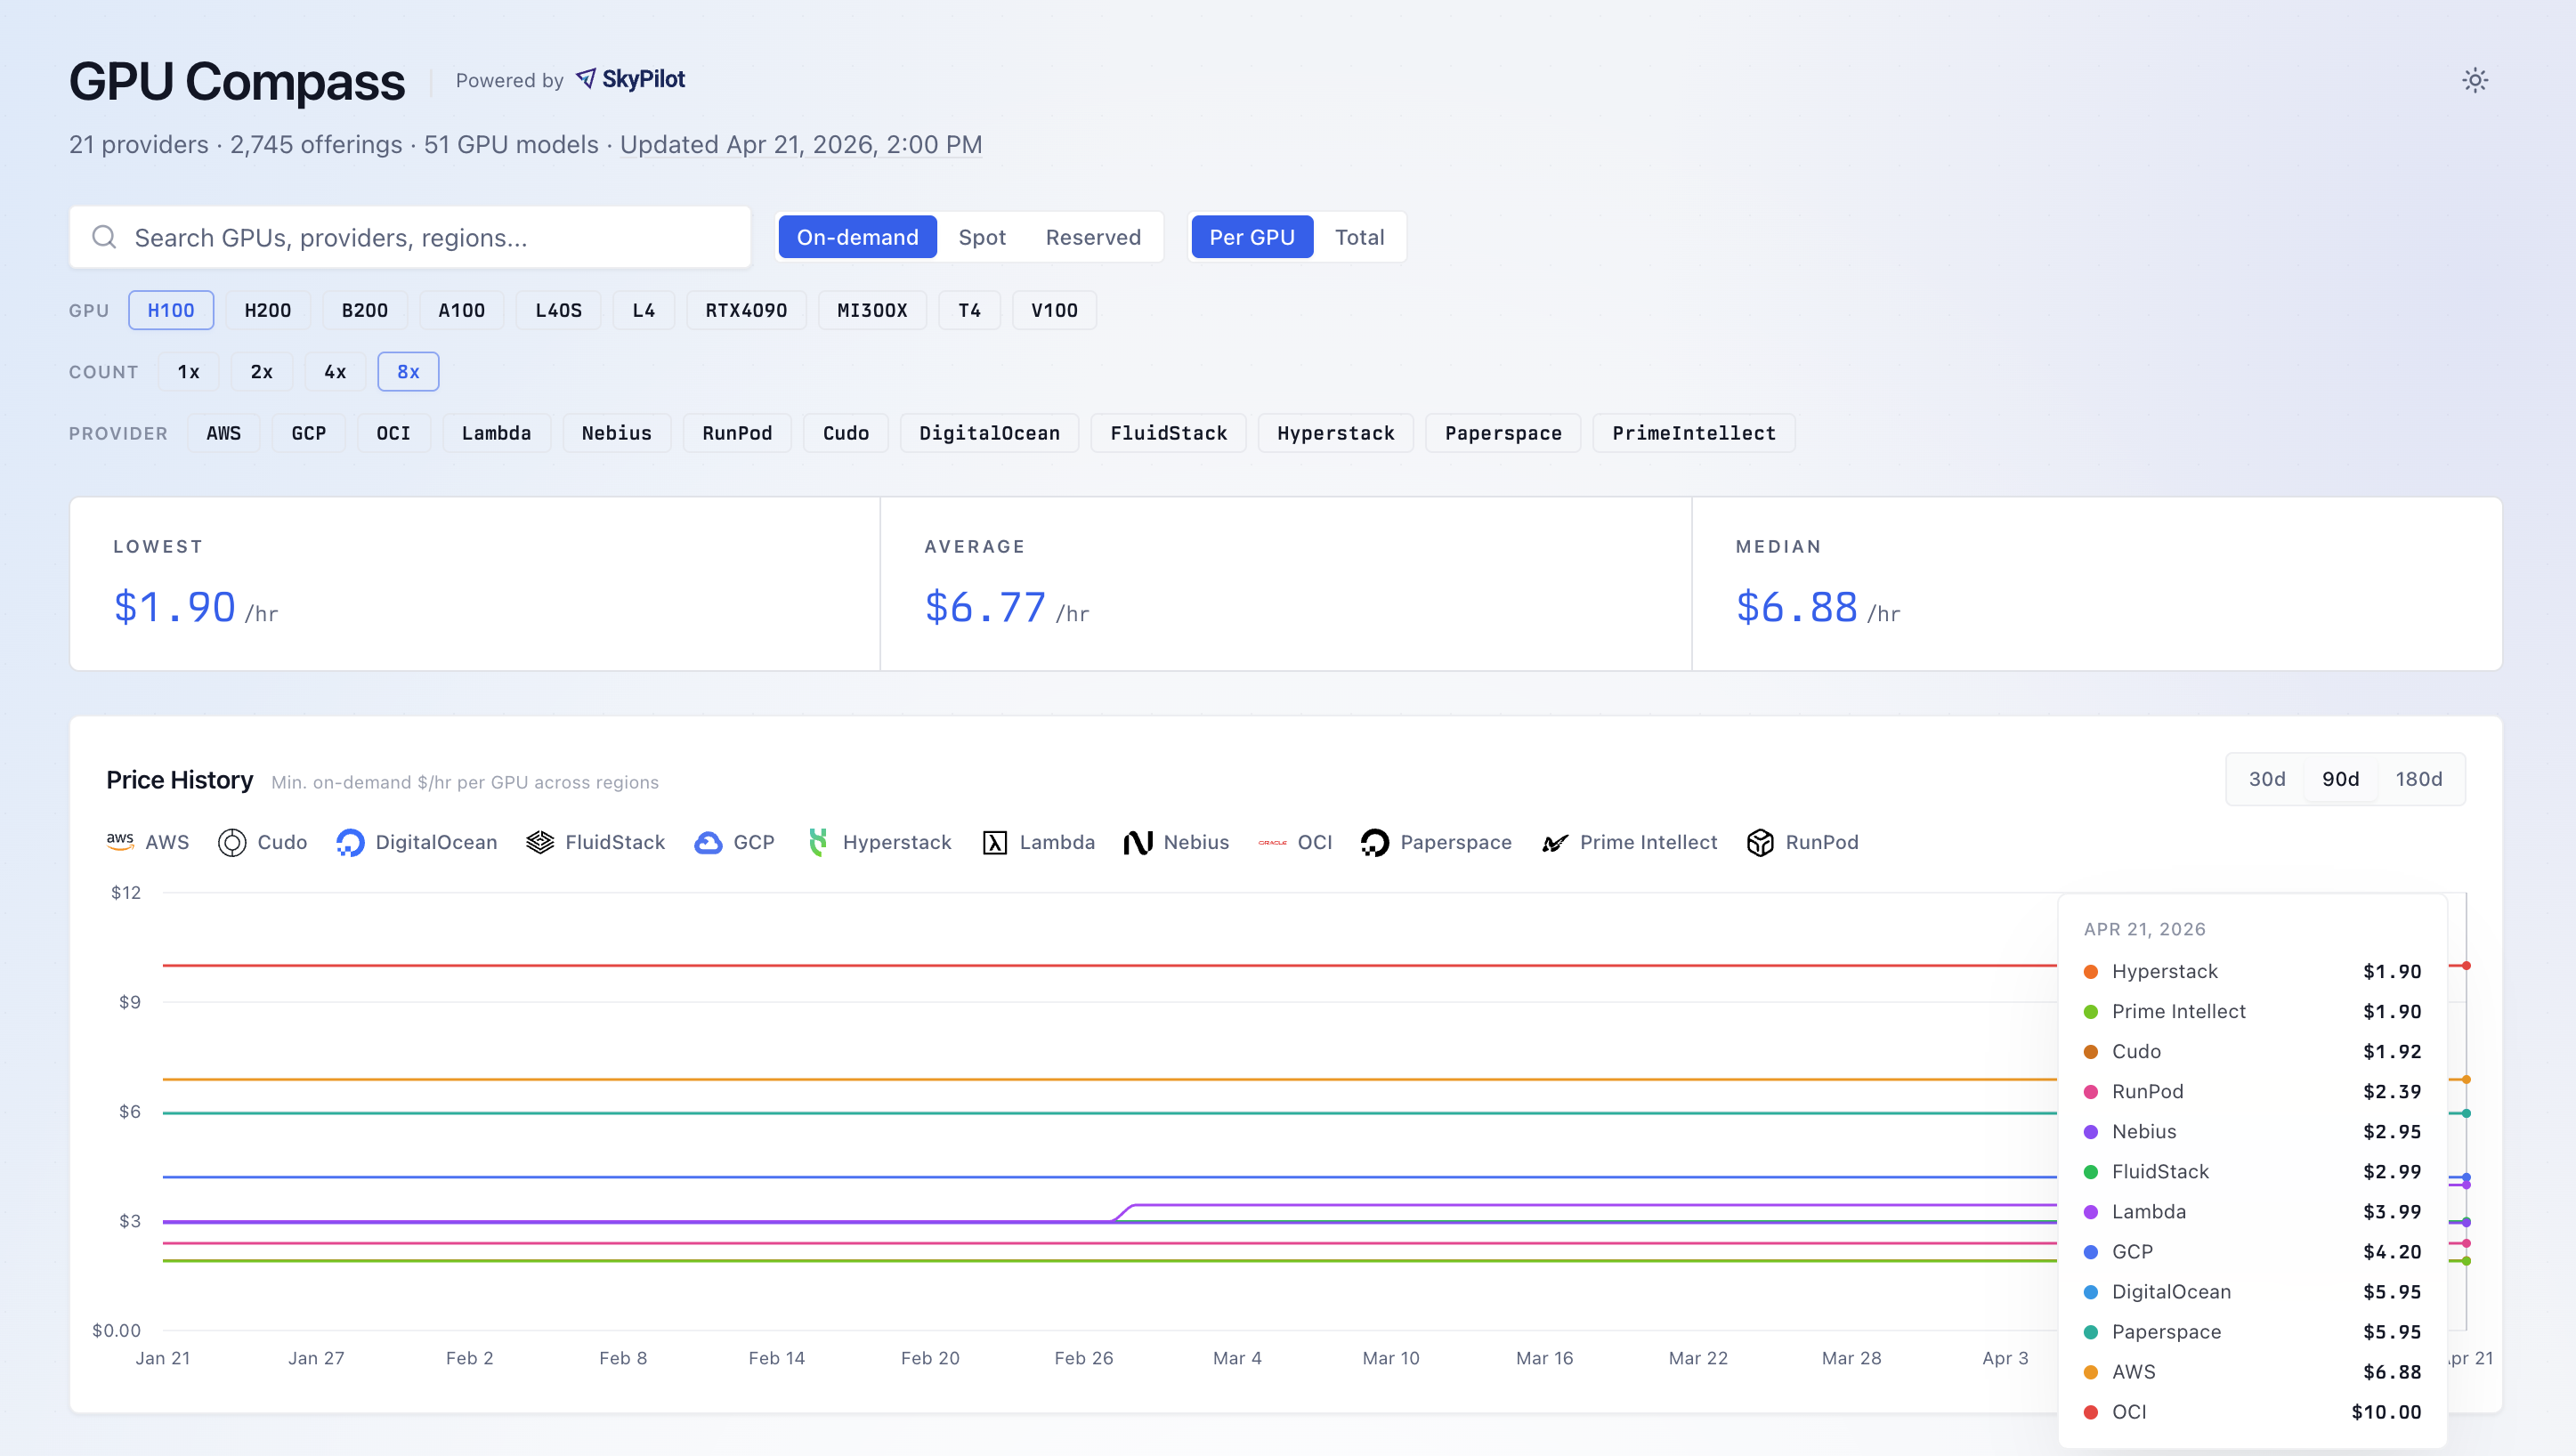2576x1456 pixels.
Task: Click the Hyperstack legend icon
Action: click(x=818, y=842)
